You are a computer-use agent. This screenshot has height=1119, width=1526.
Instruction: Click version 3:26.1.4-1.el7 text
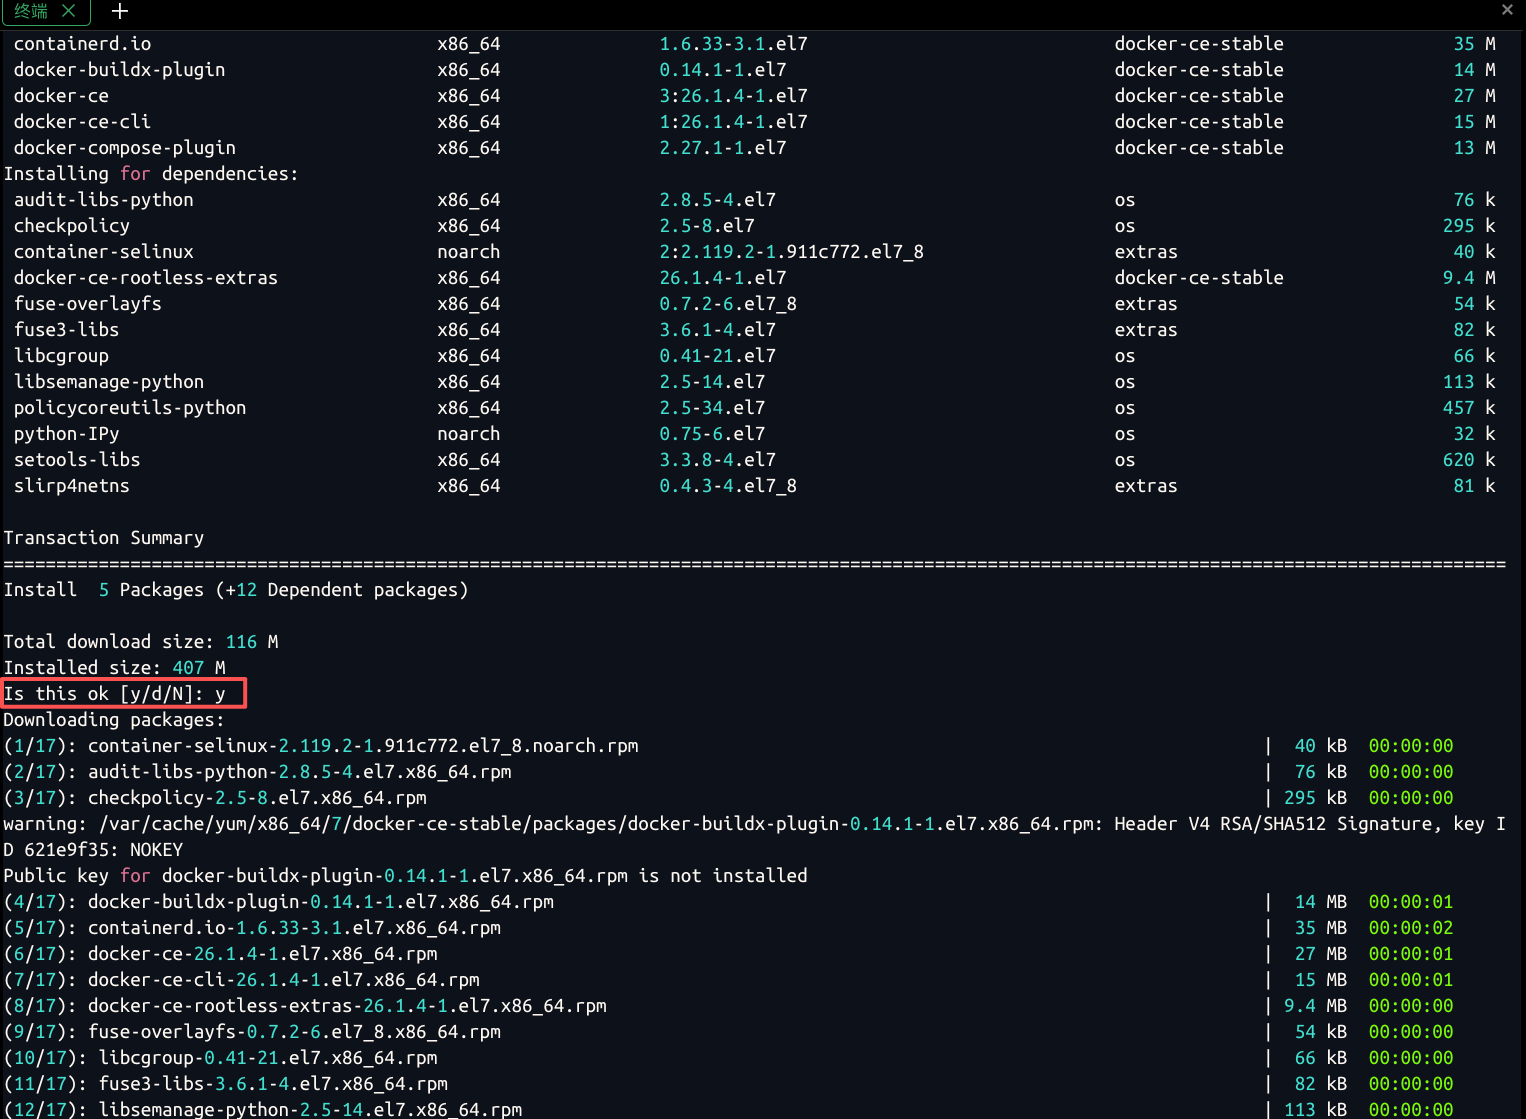click(733, 96)
